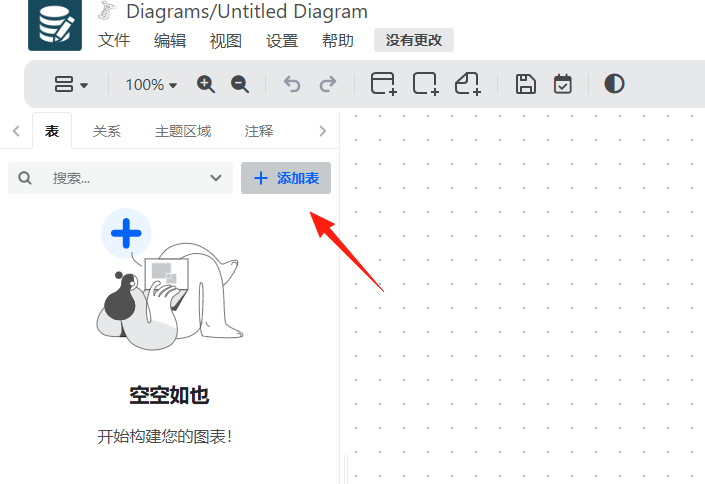
Task: Click the 开始构建您的图表 text
Action: point(165,436)
